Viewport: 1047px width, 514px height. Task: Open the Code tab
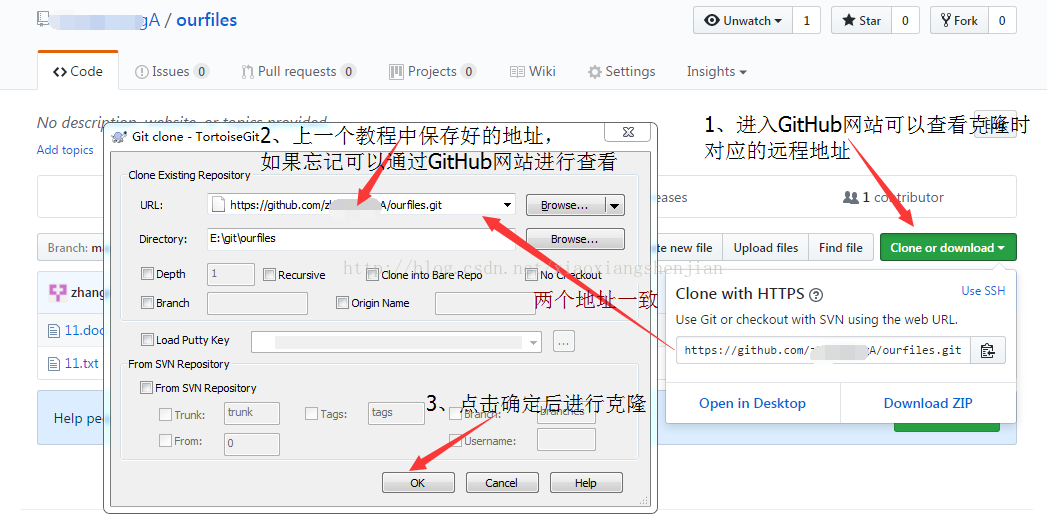click(78, 71)
